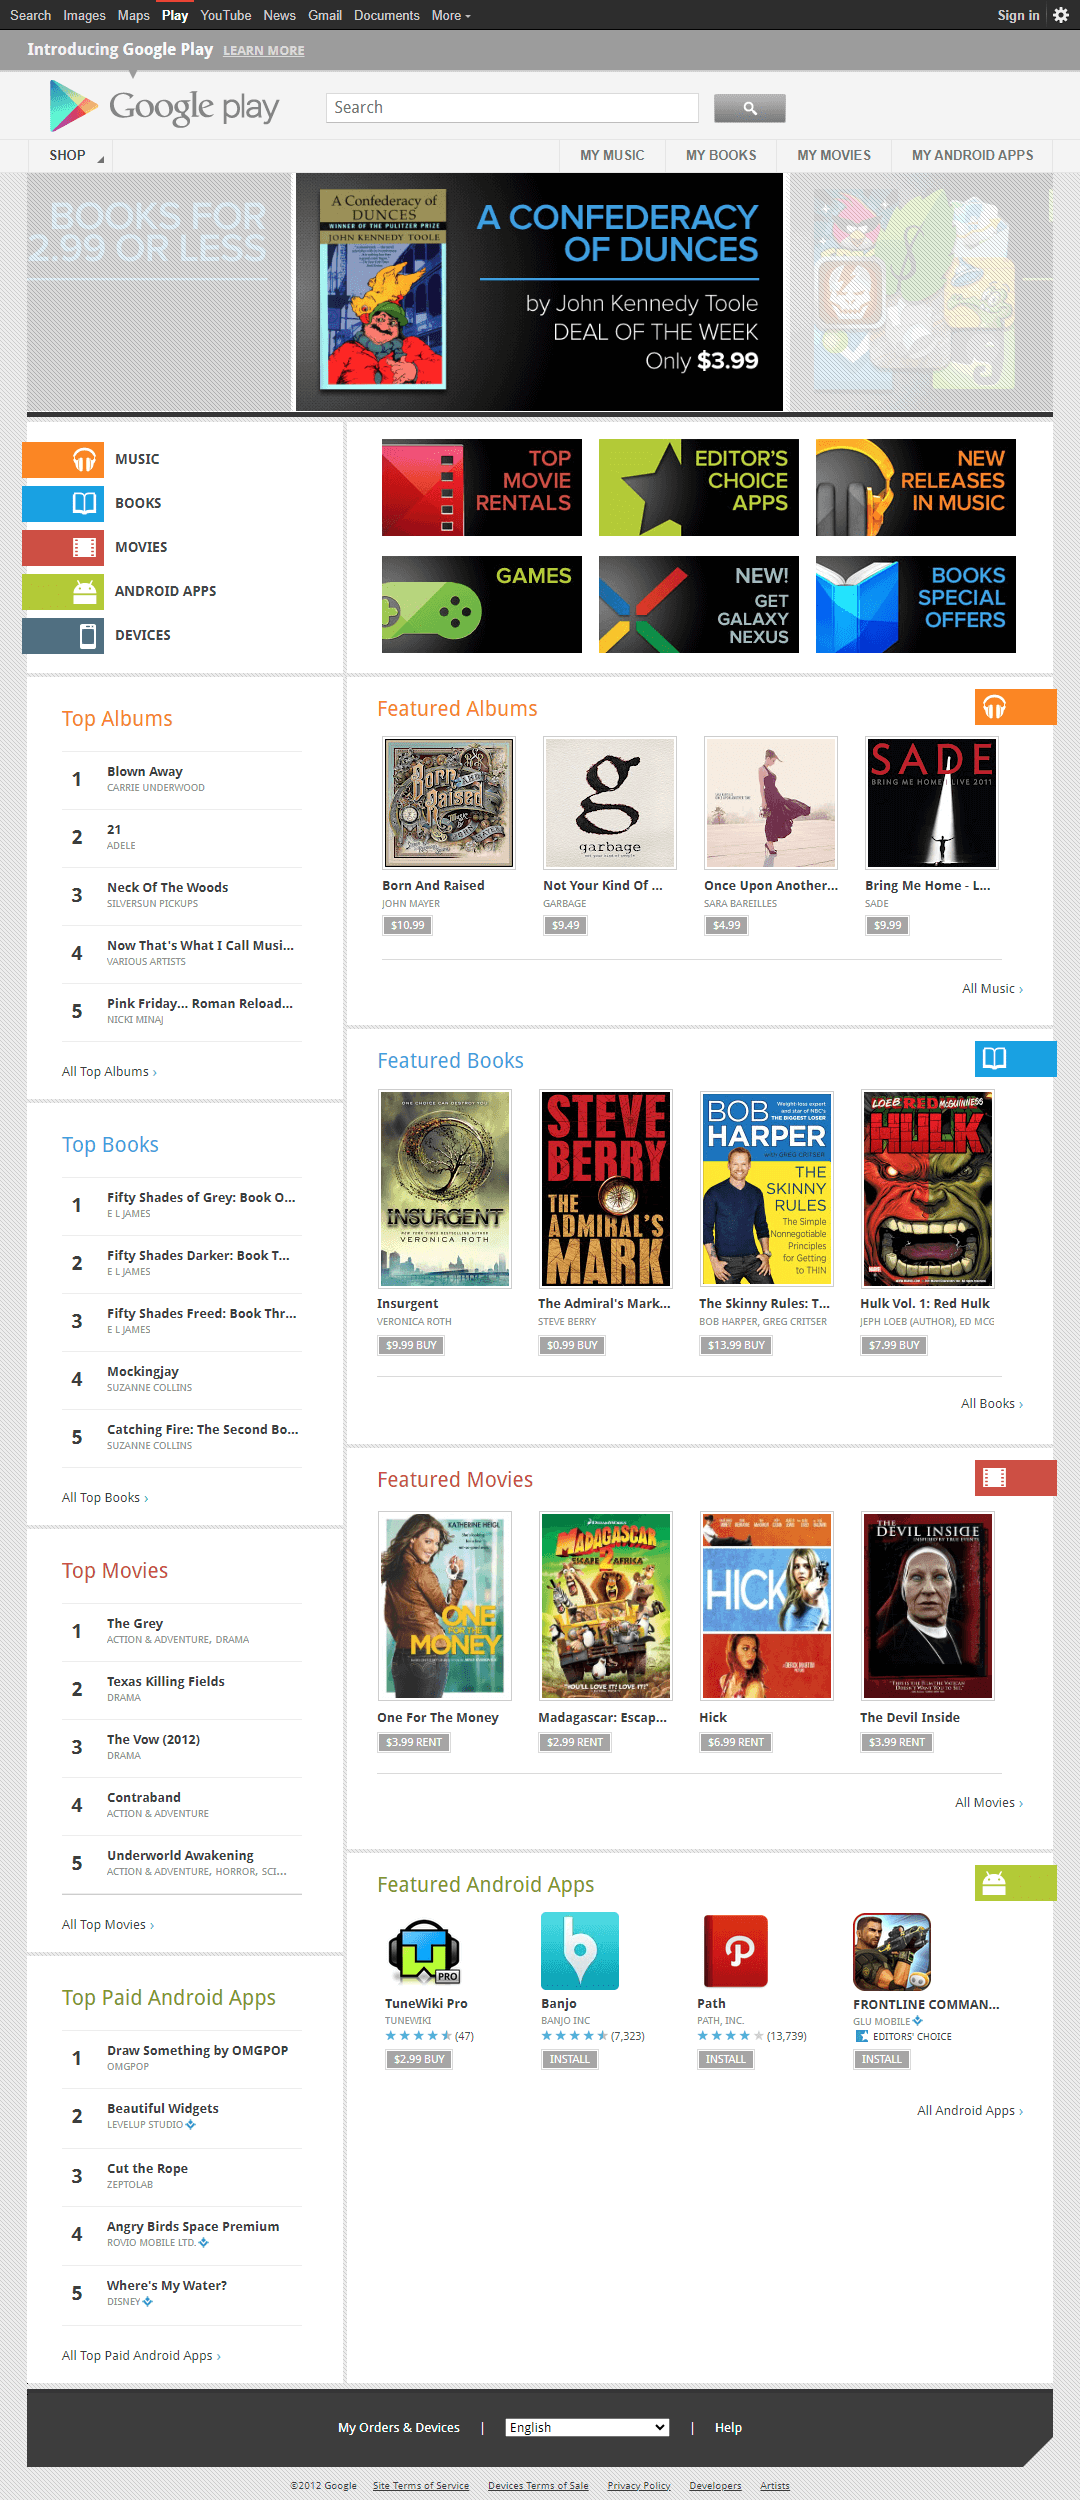Open the English language dropdown
The width and height of the screenshot is (1080, 2500).
point(587,2427)
